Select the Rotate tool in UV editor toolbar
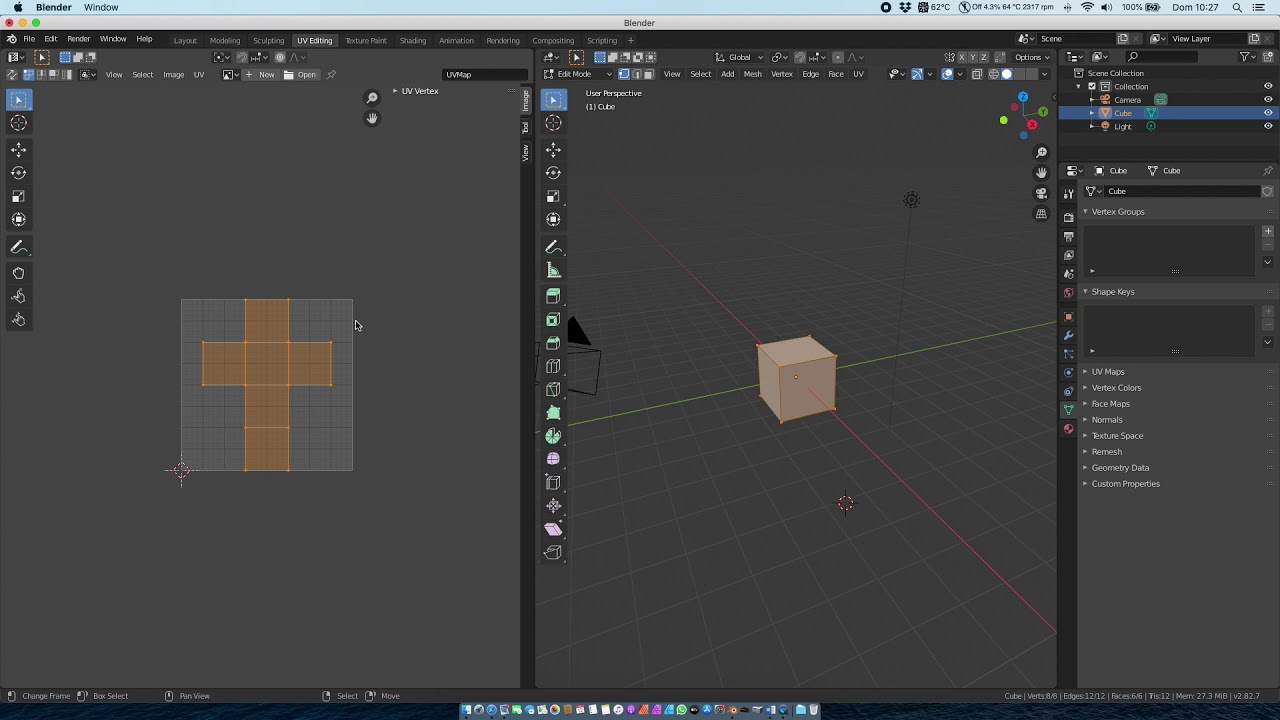Viewport: 1280px width, 720px height. 18,173
